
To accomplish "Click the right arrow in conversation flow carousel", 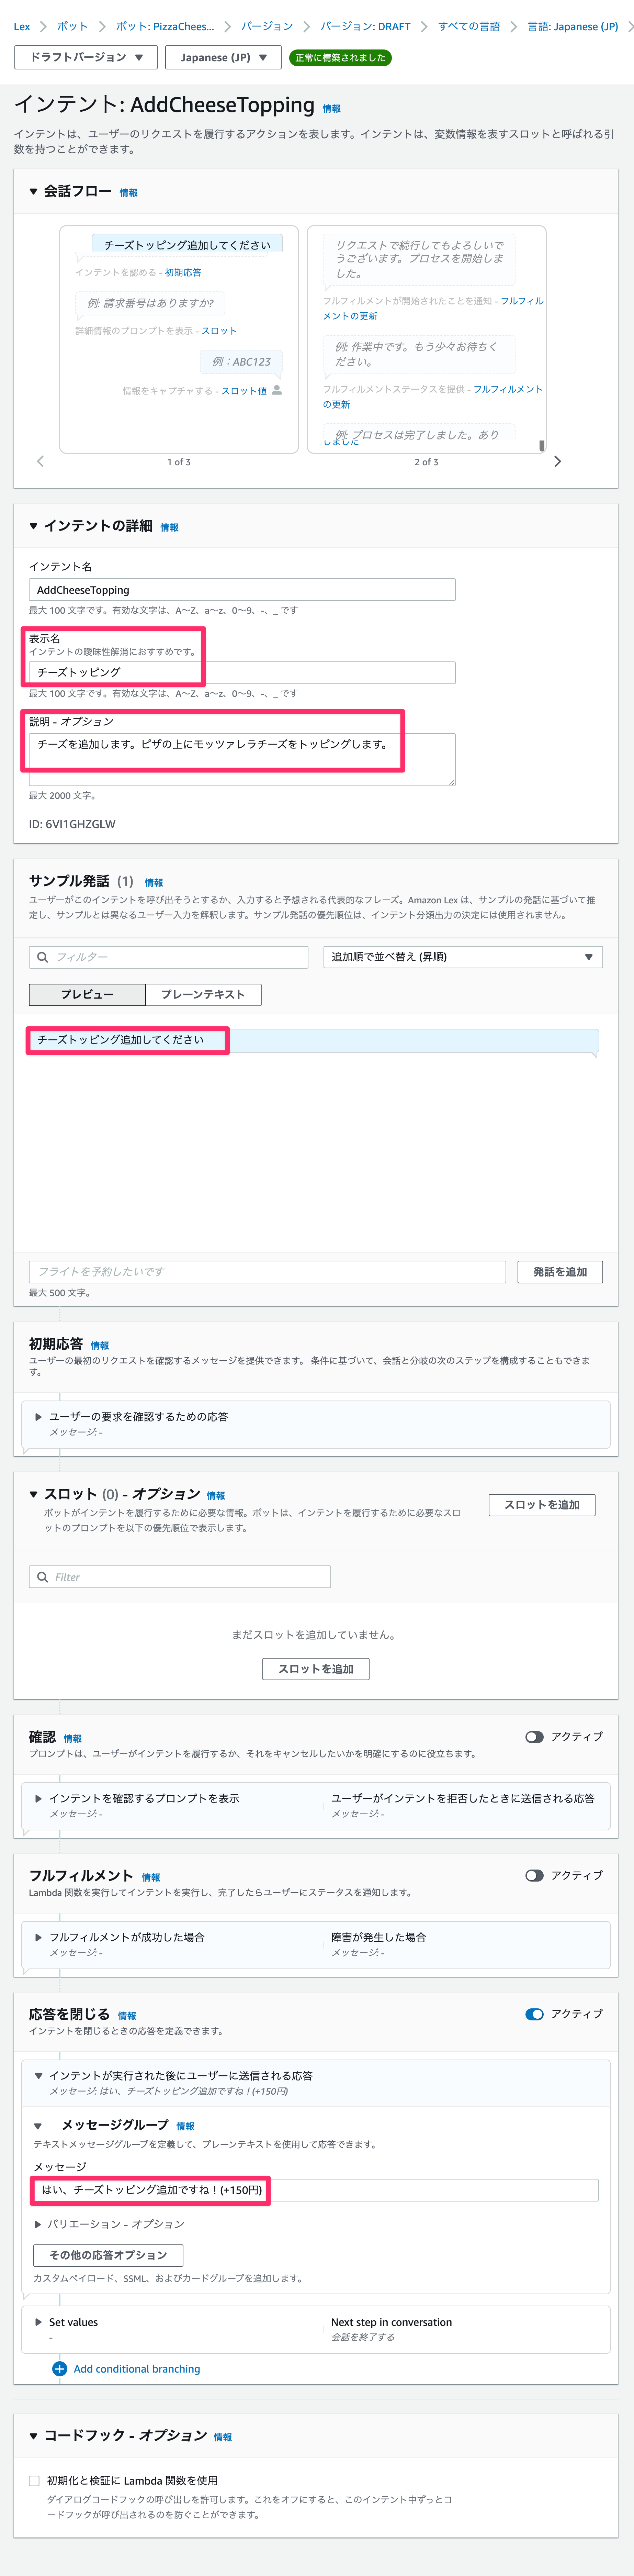I will [558, 461].
